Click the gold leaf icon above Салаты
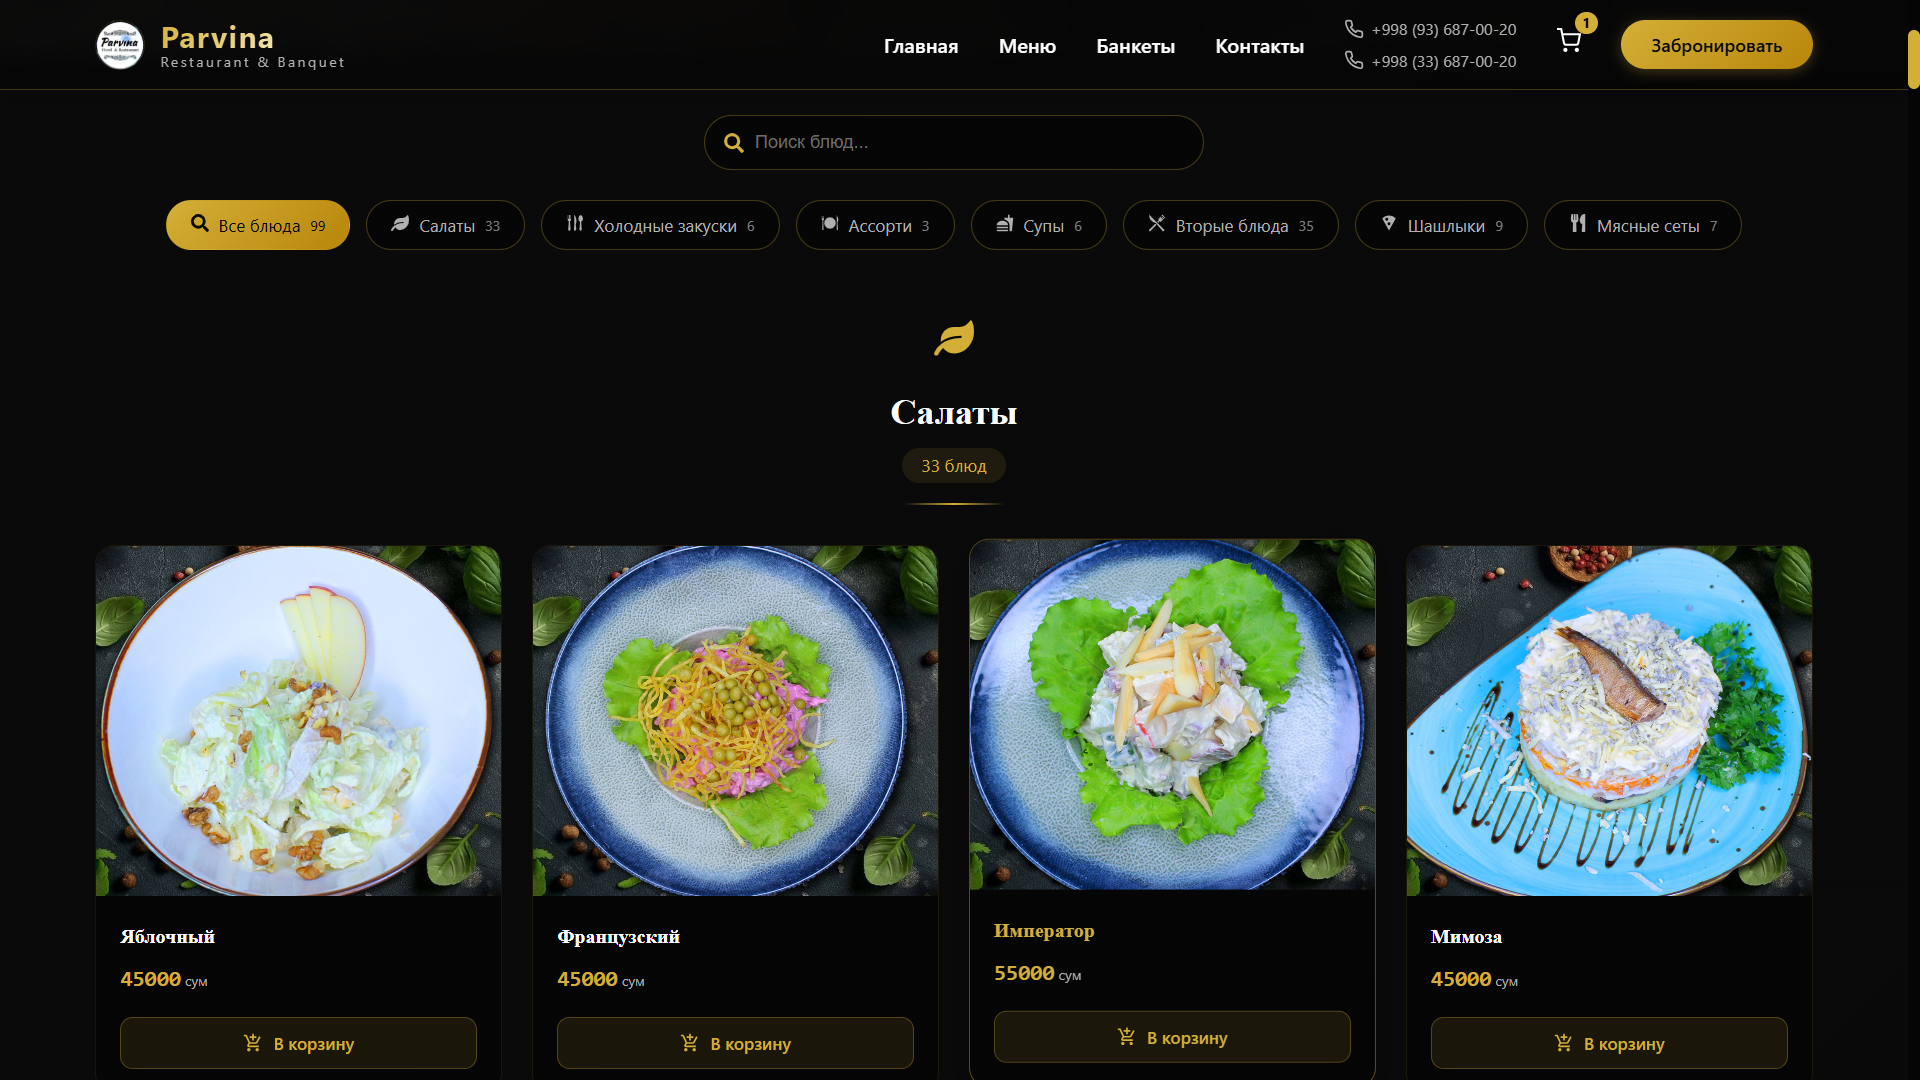Screen dimensions: 1920x1080 954,338
